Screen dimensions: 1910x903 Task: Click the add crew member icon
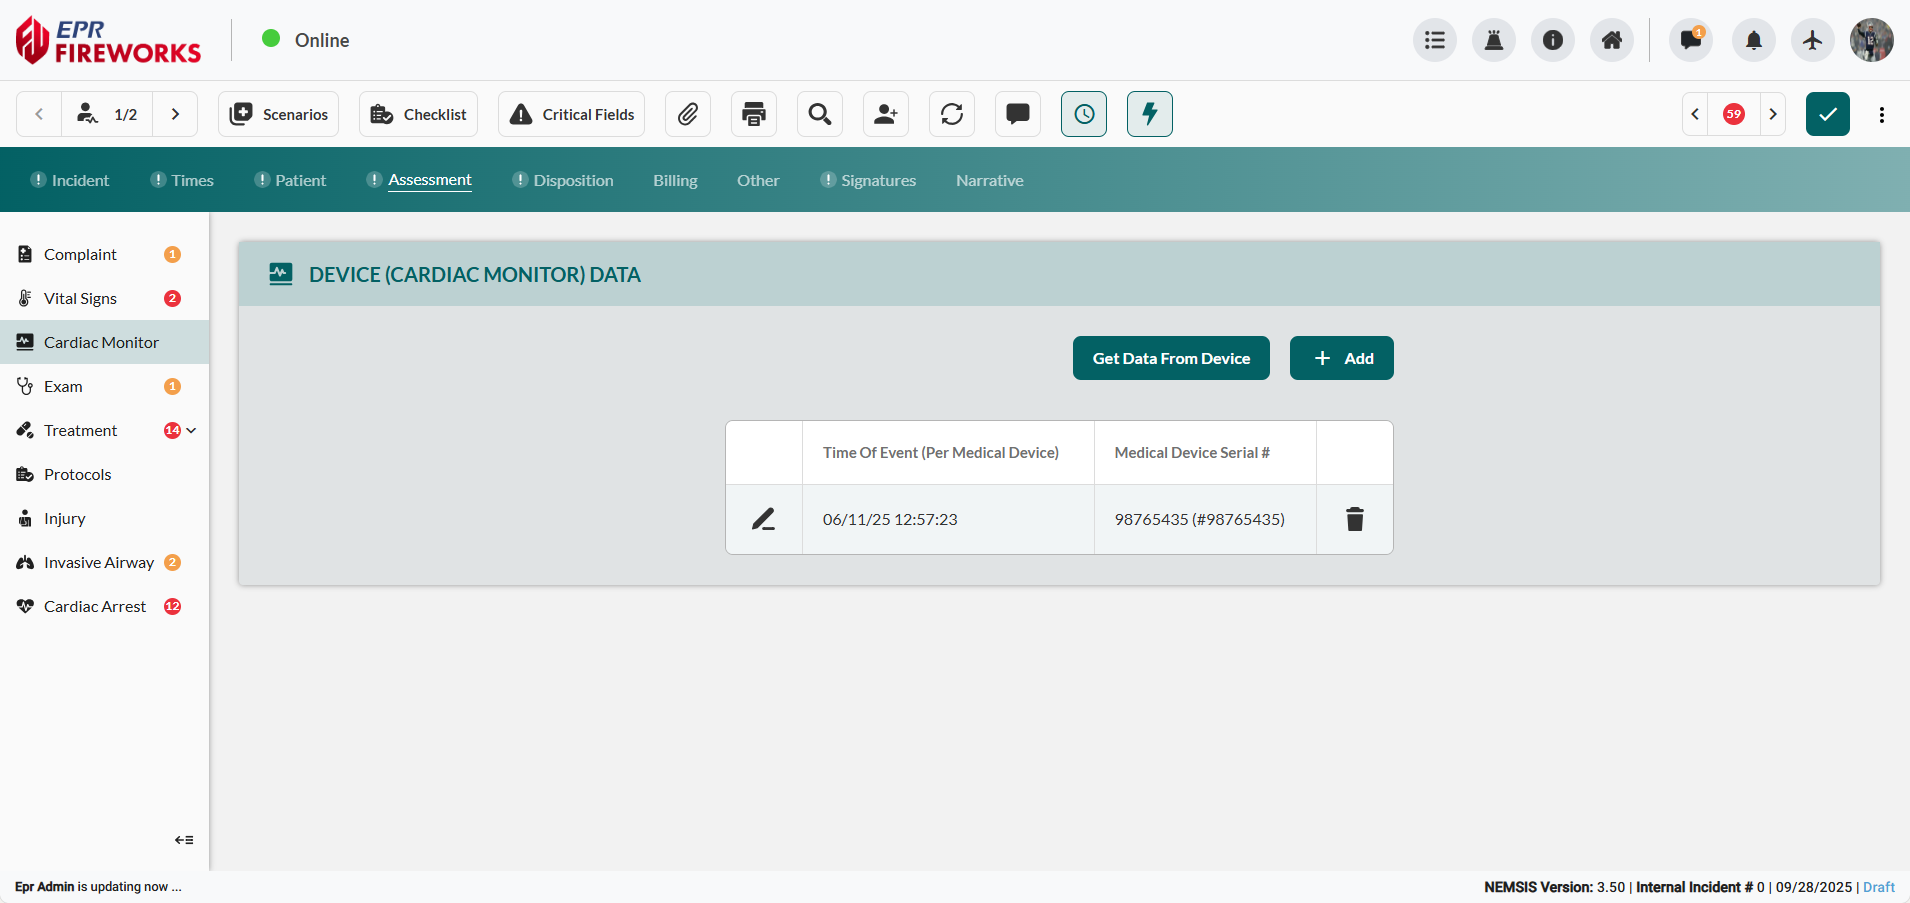coord(886,114)
